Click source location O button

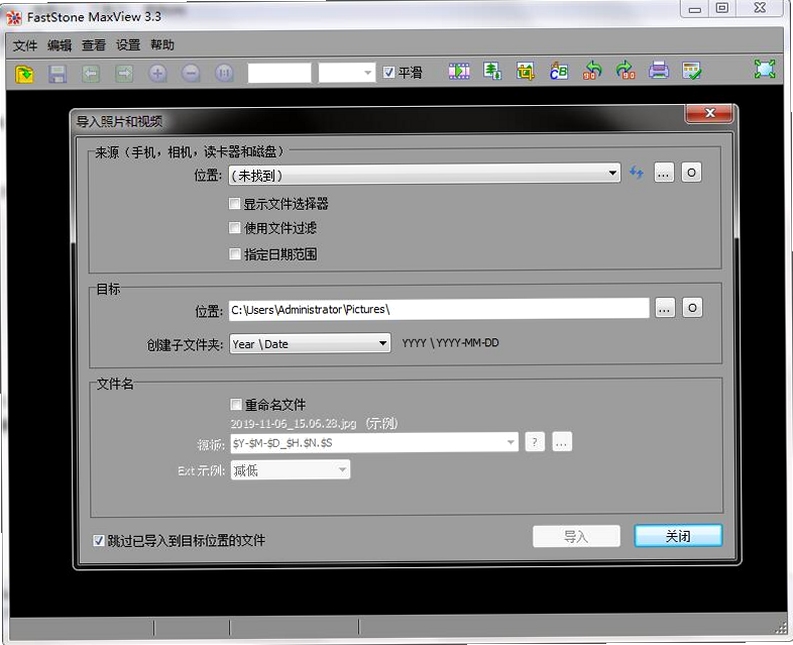[x=691, y=173]
